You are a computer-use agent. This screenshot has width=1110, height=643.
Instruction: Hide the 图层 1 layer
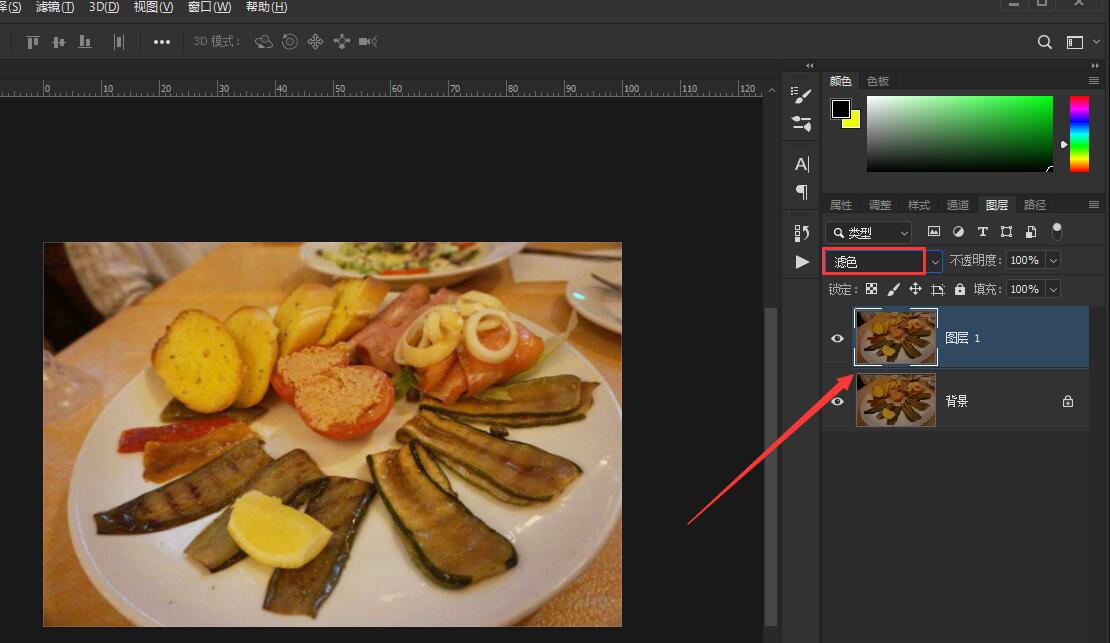tap(838, 338)
